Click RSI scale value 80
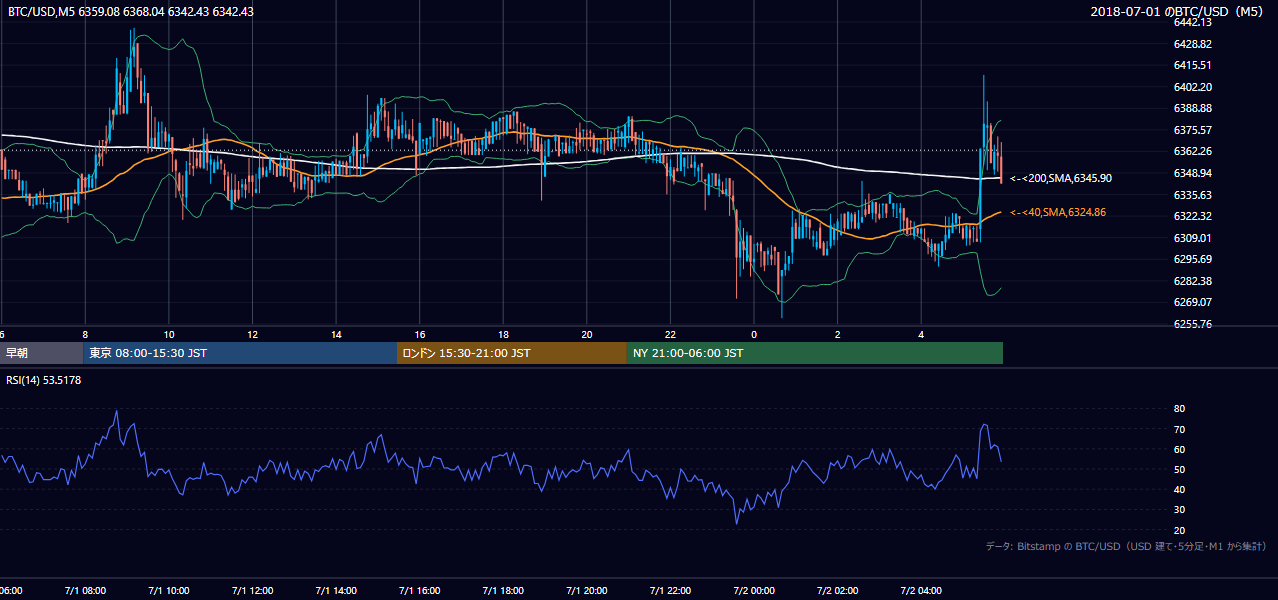The height and width of the screenshot is (600, 1278). (1180, 409)
